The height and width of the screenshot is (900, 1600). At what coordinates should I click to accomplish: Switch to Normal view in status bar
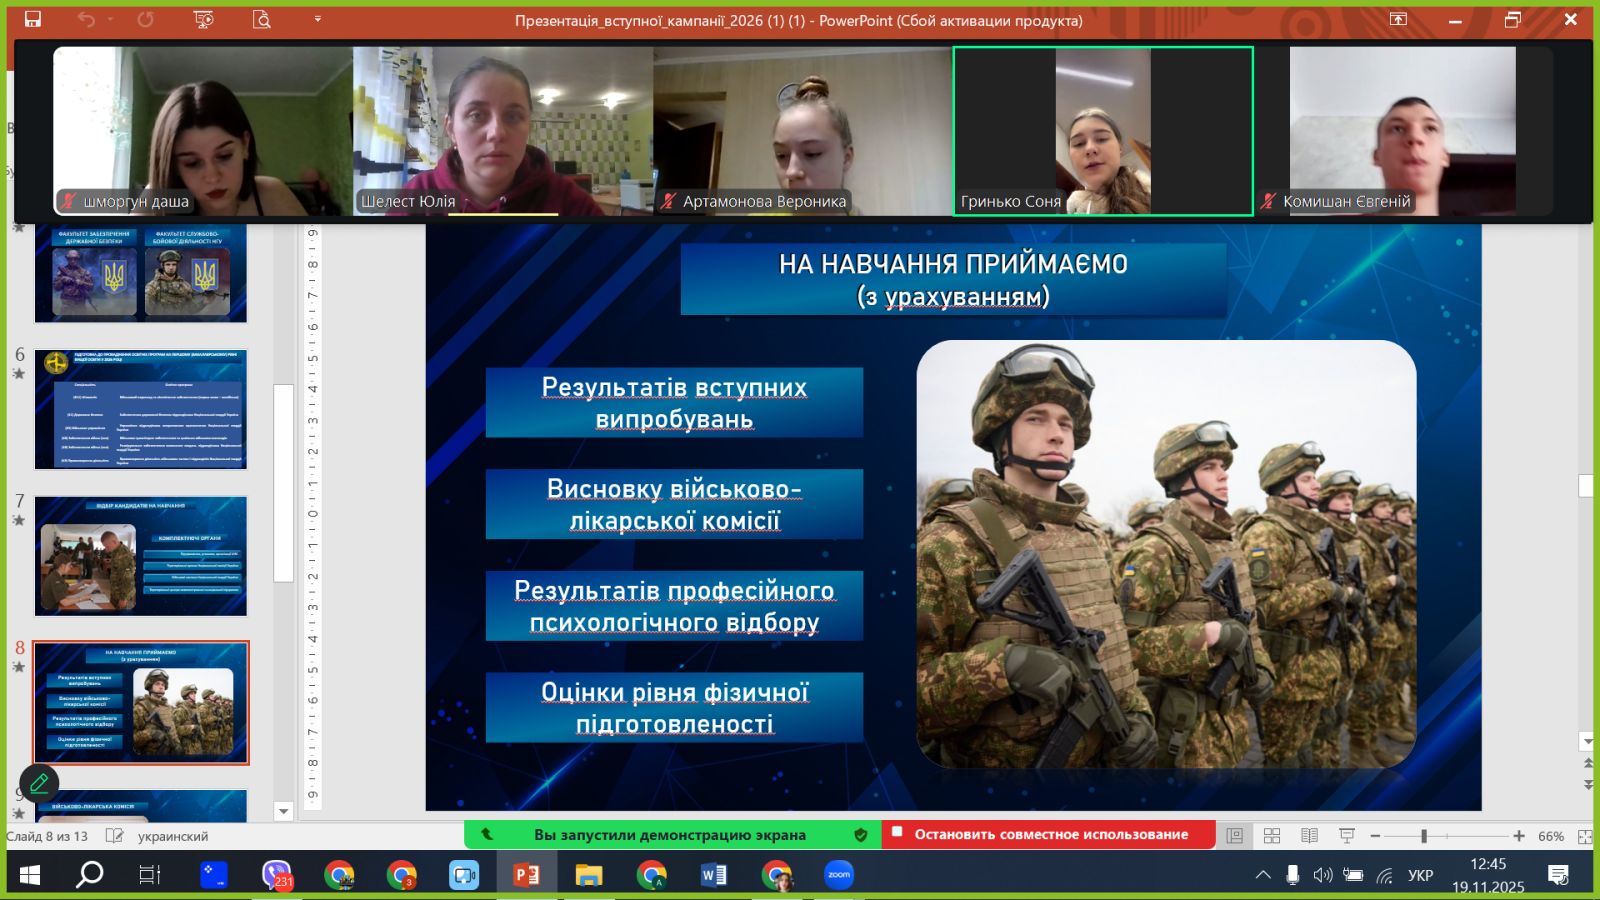1235,836
